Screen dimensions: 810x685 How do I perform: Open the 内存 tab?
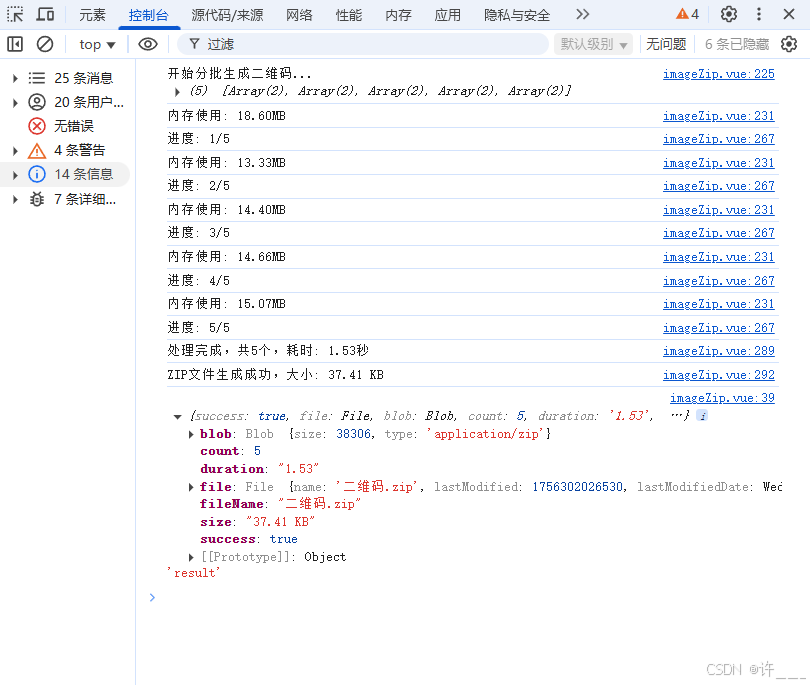pos(398,15)
